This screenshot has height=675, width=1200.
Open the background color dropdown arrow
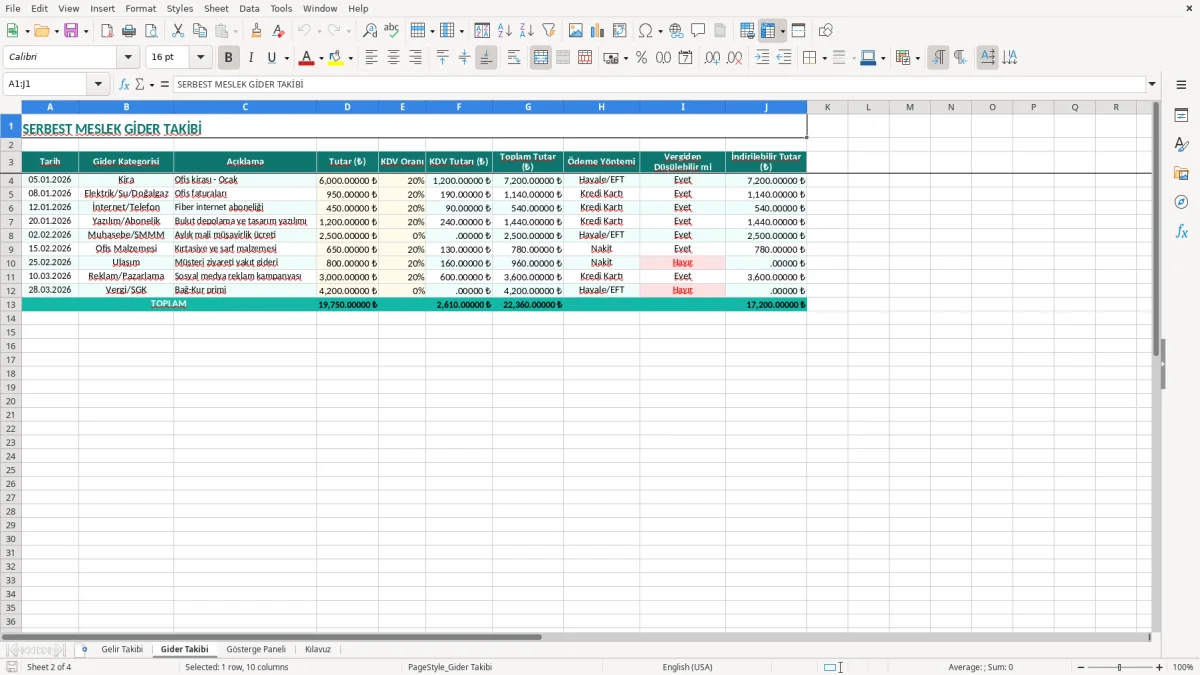(351, 58)
